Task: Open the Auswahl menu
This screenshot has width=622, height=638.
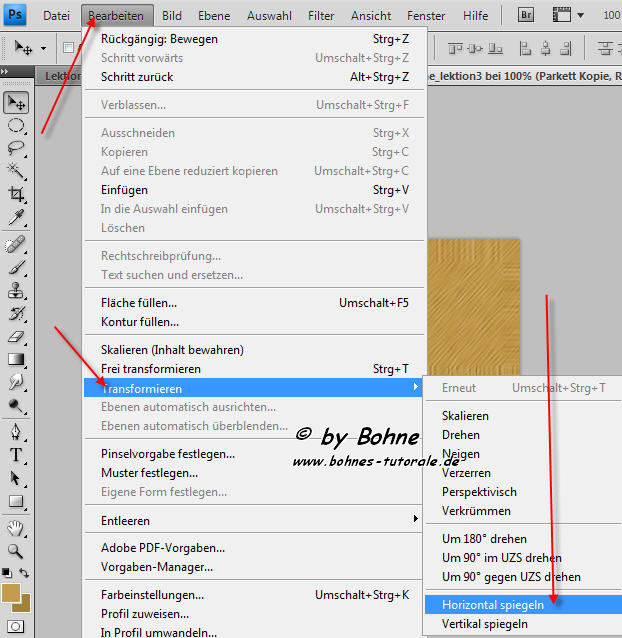Action: (x=269, y=16)
